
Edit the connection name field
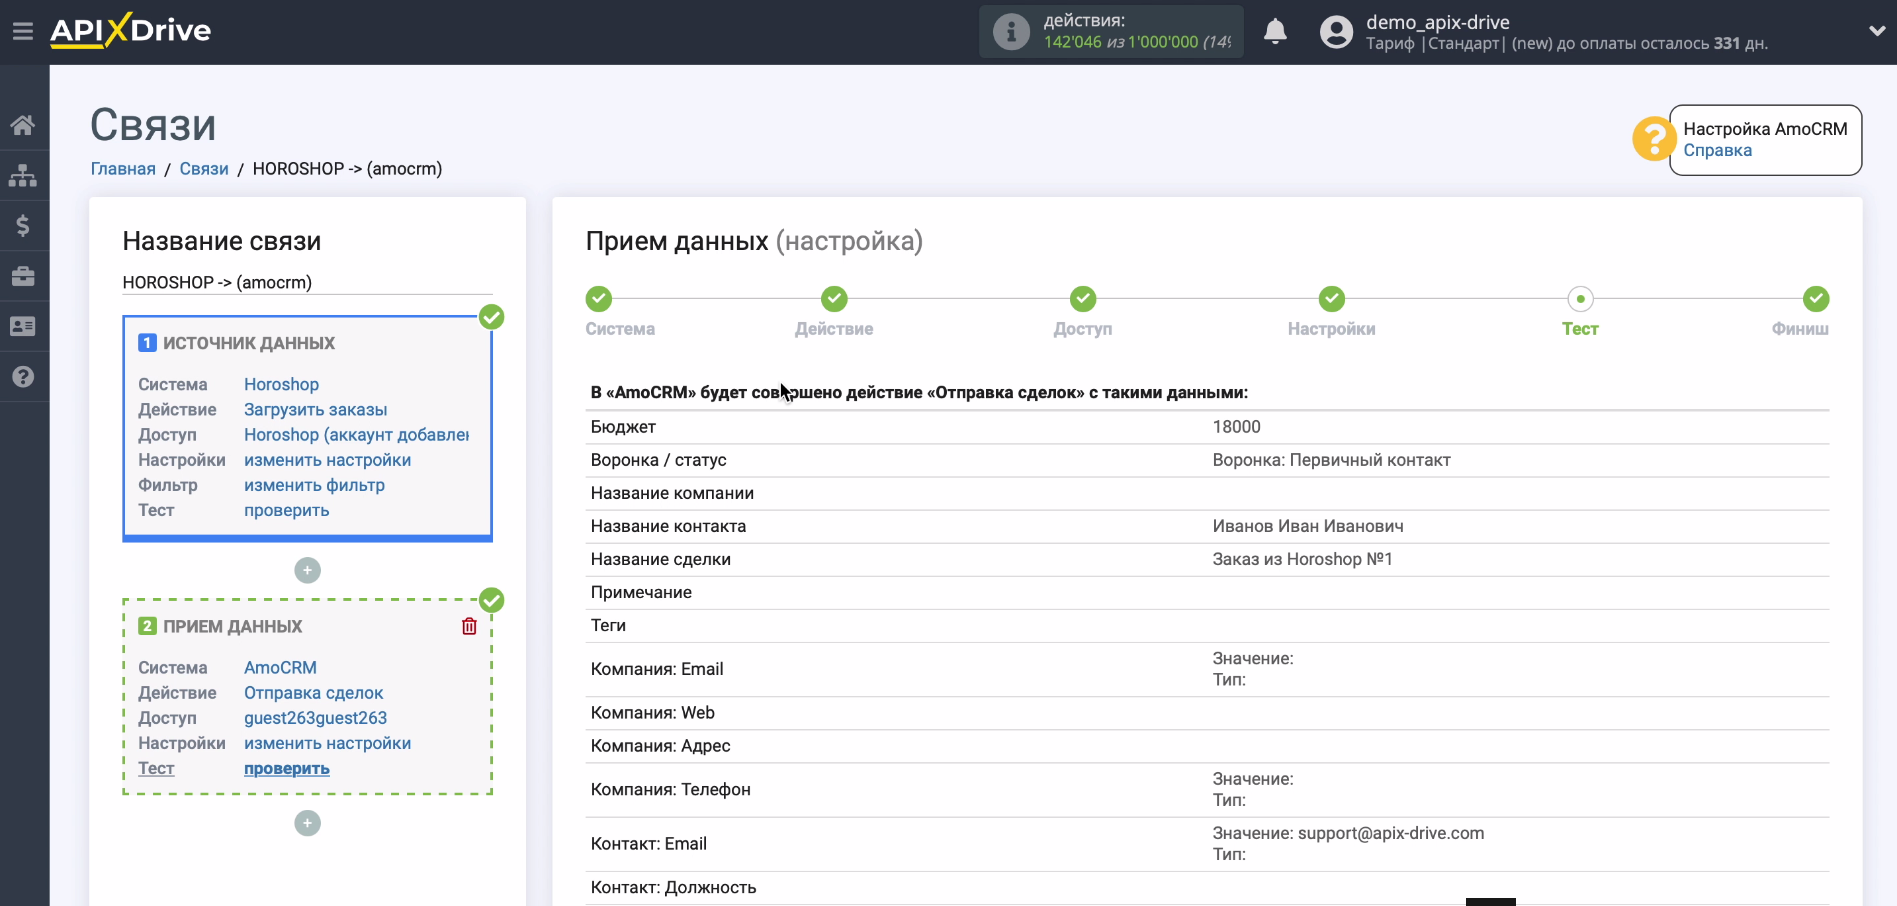click(x=307, y=282)
